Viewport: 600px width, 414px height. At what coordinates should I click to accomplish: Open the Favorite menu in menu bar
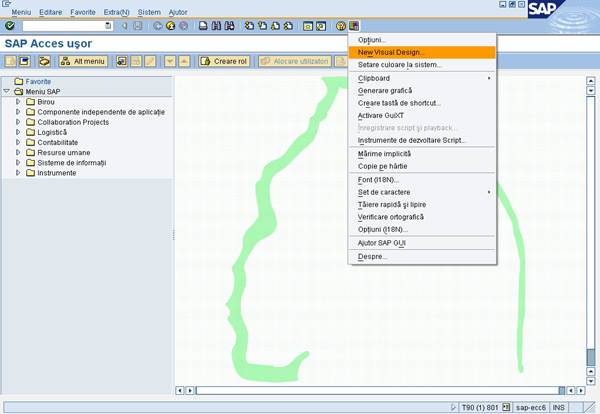click(83, 12)
